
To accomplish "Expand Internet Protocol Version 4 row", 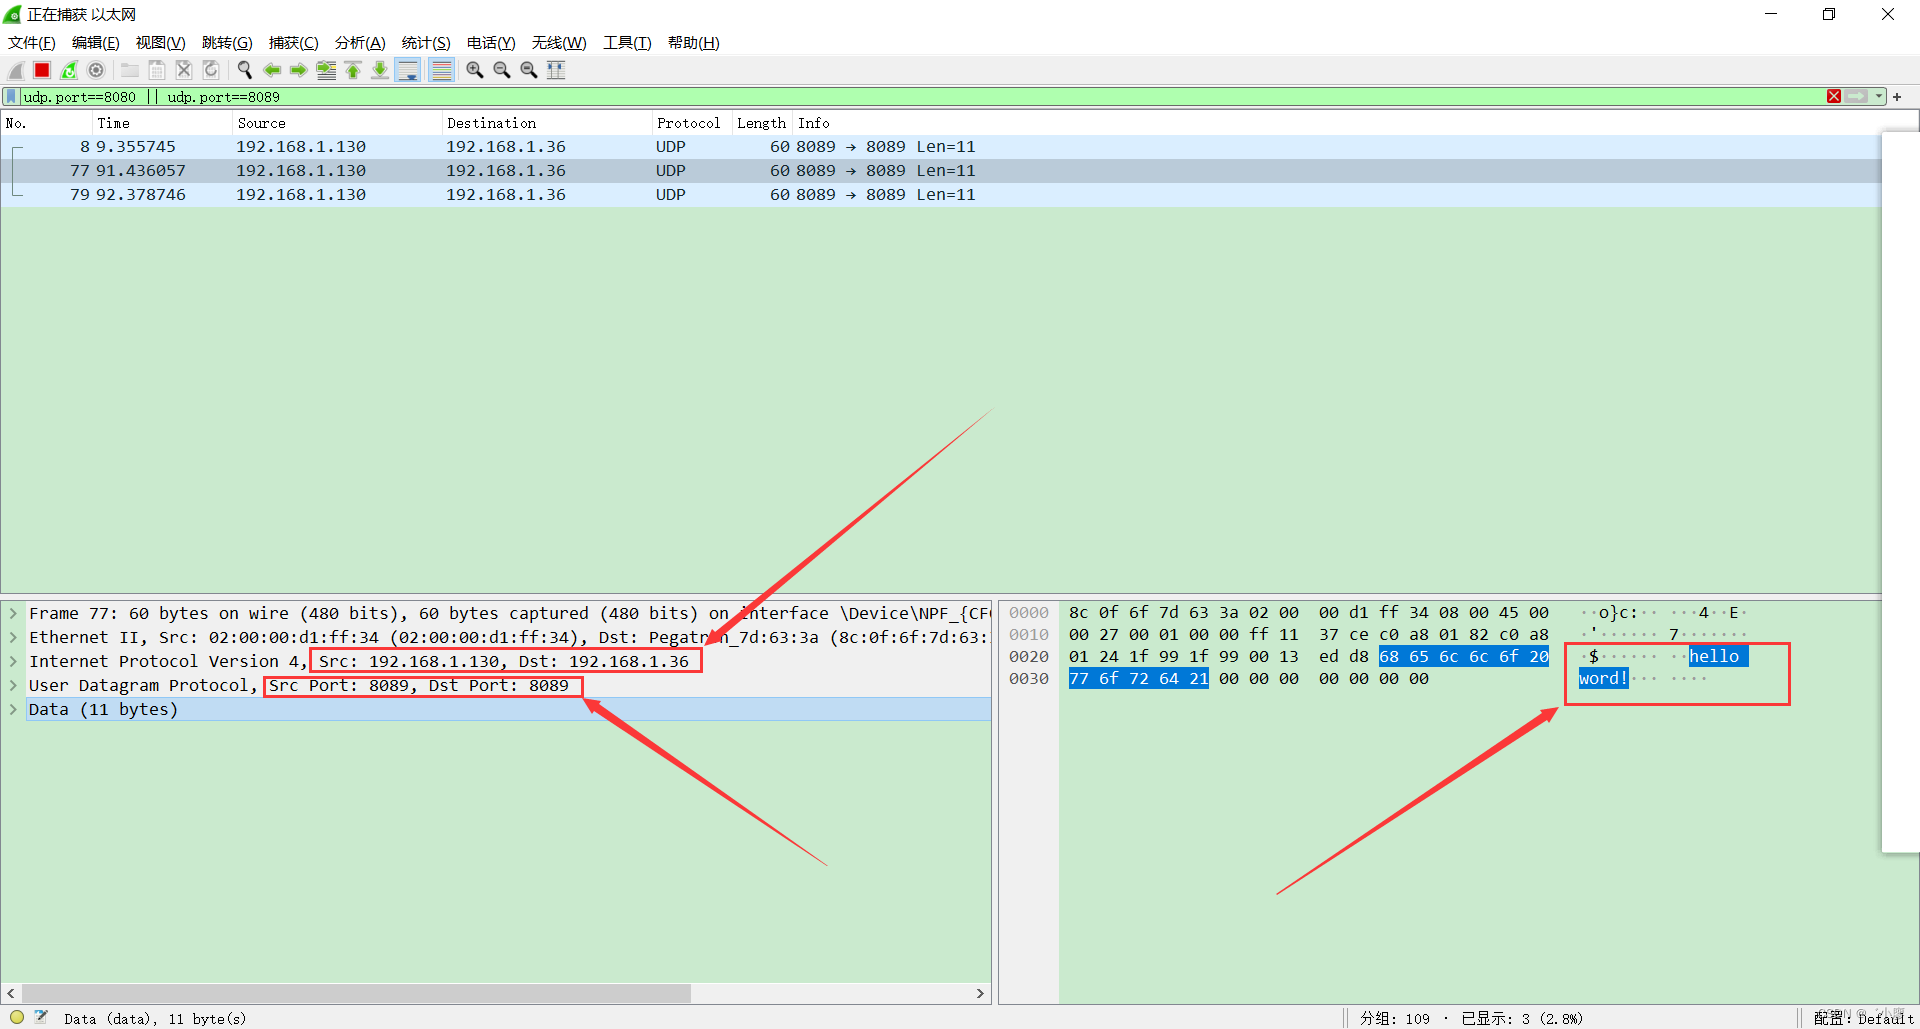I will coord(13,661).
